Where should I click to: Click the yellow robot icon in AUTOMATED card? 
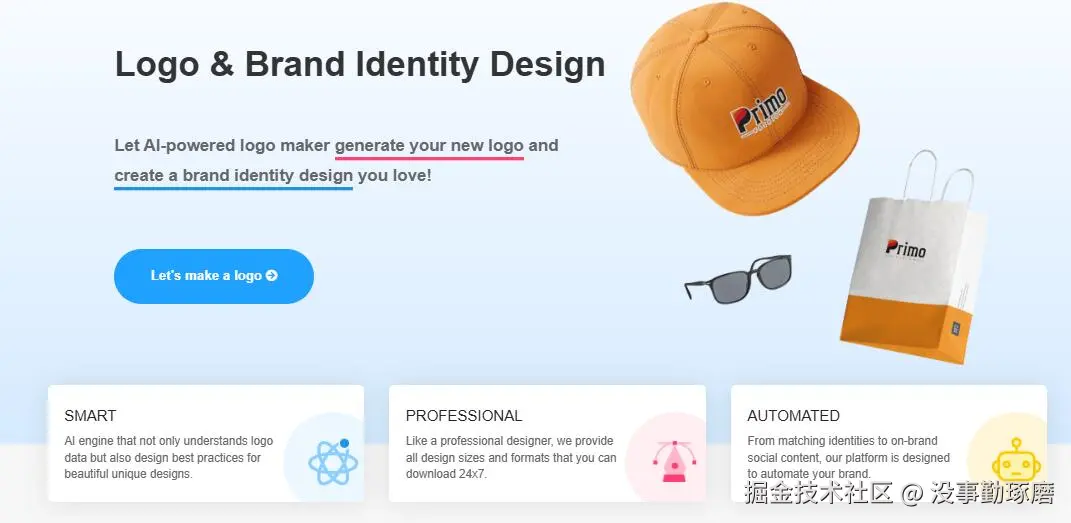(x=1016, y=460)
